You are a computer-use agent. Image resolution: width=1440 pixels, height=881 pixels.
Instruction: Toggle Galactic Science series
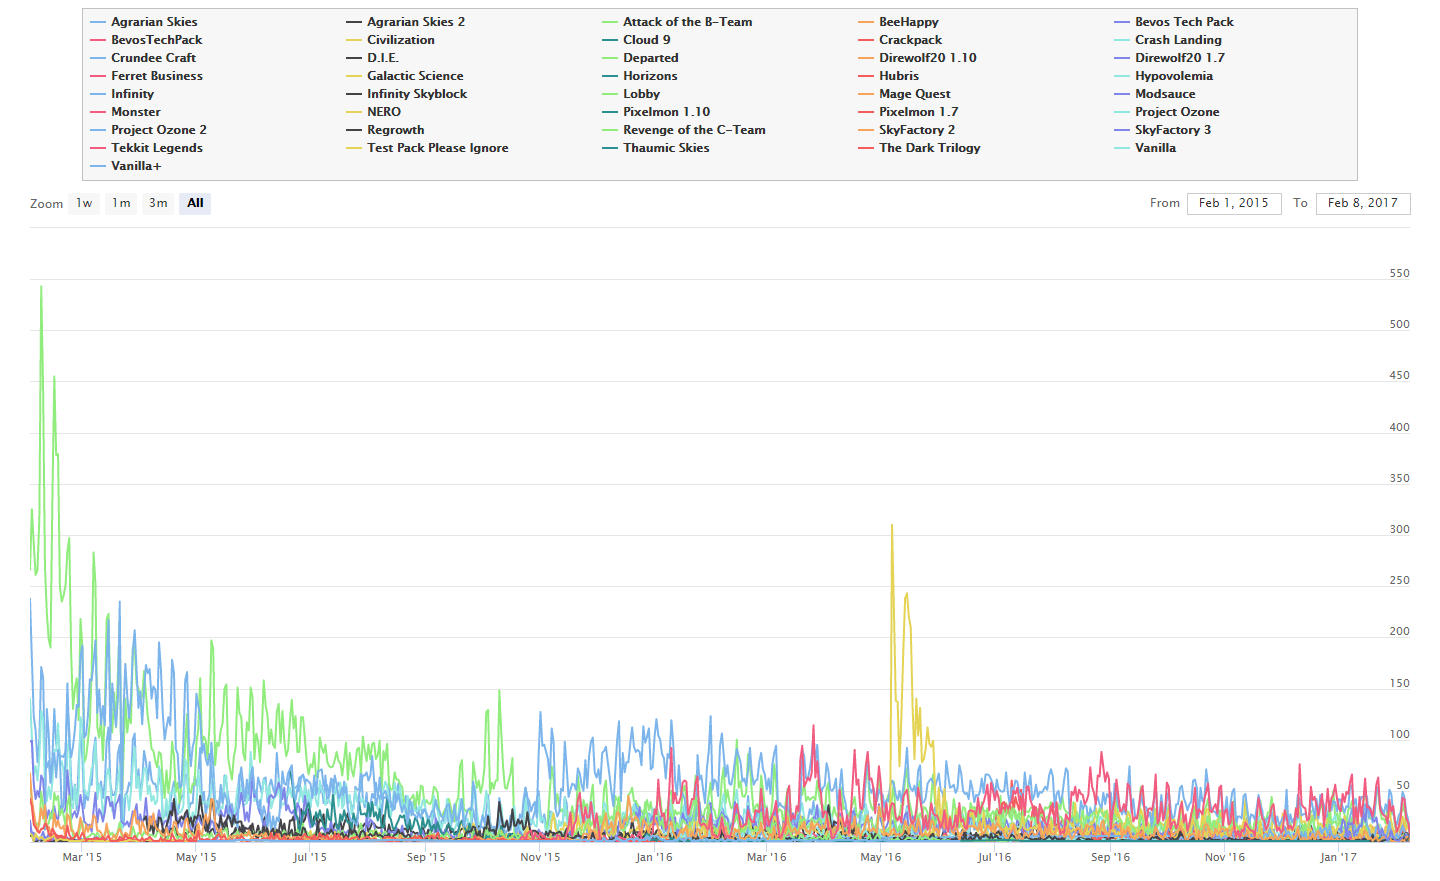click(405, 76)
